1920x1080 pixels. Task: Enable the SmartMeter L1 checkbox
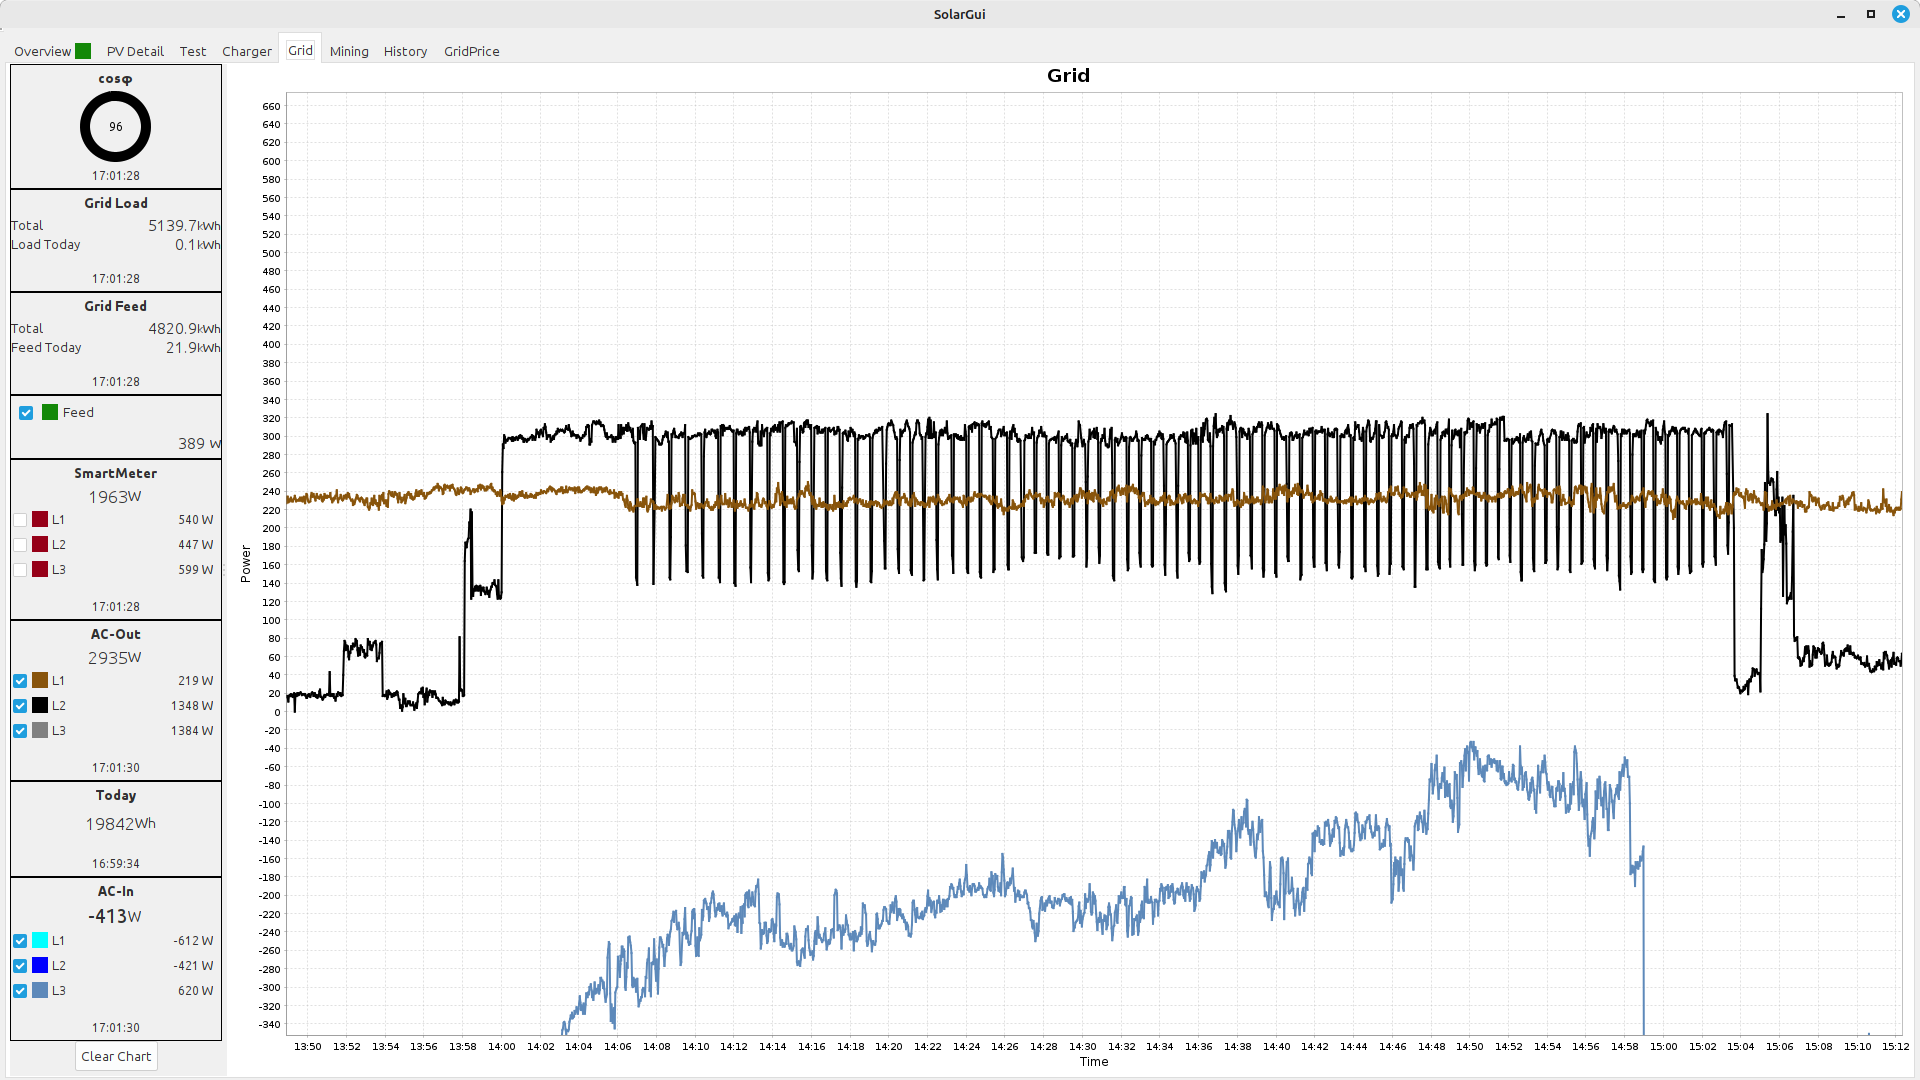pos(20,520)
